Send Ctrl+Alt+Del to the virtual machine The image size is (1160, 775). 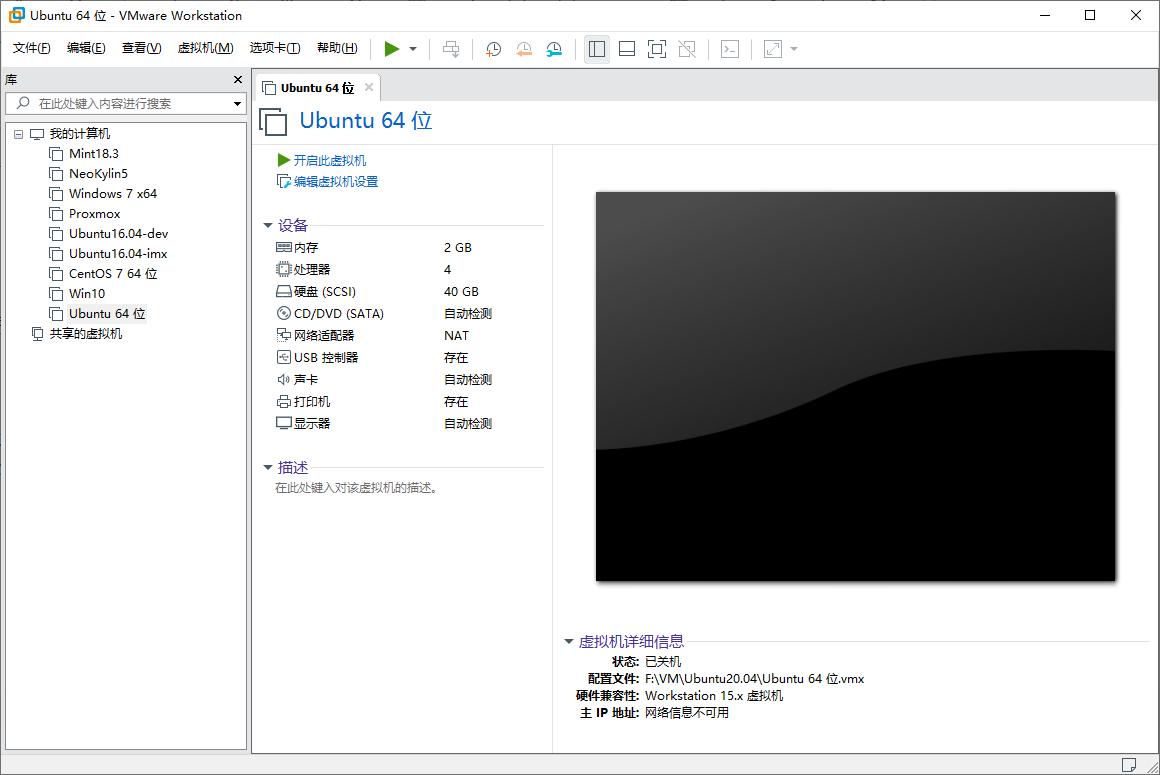(x=451, y=48)
